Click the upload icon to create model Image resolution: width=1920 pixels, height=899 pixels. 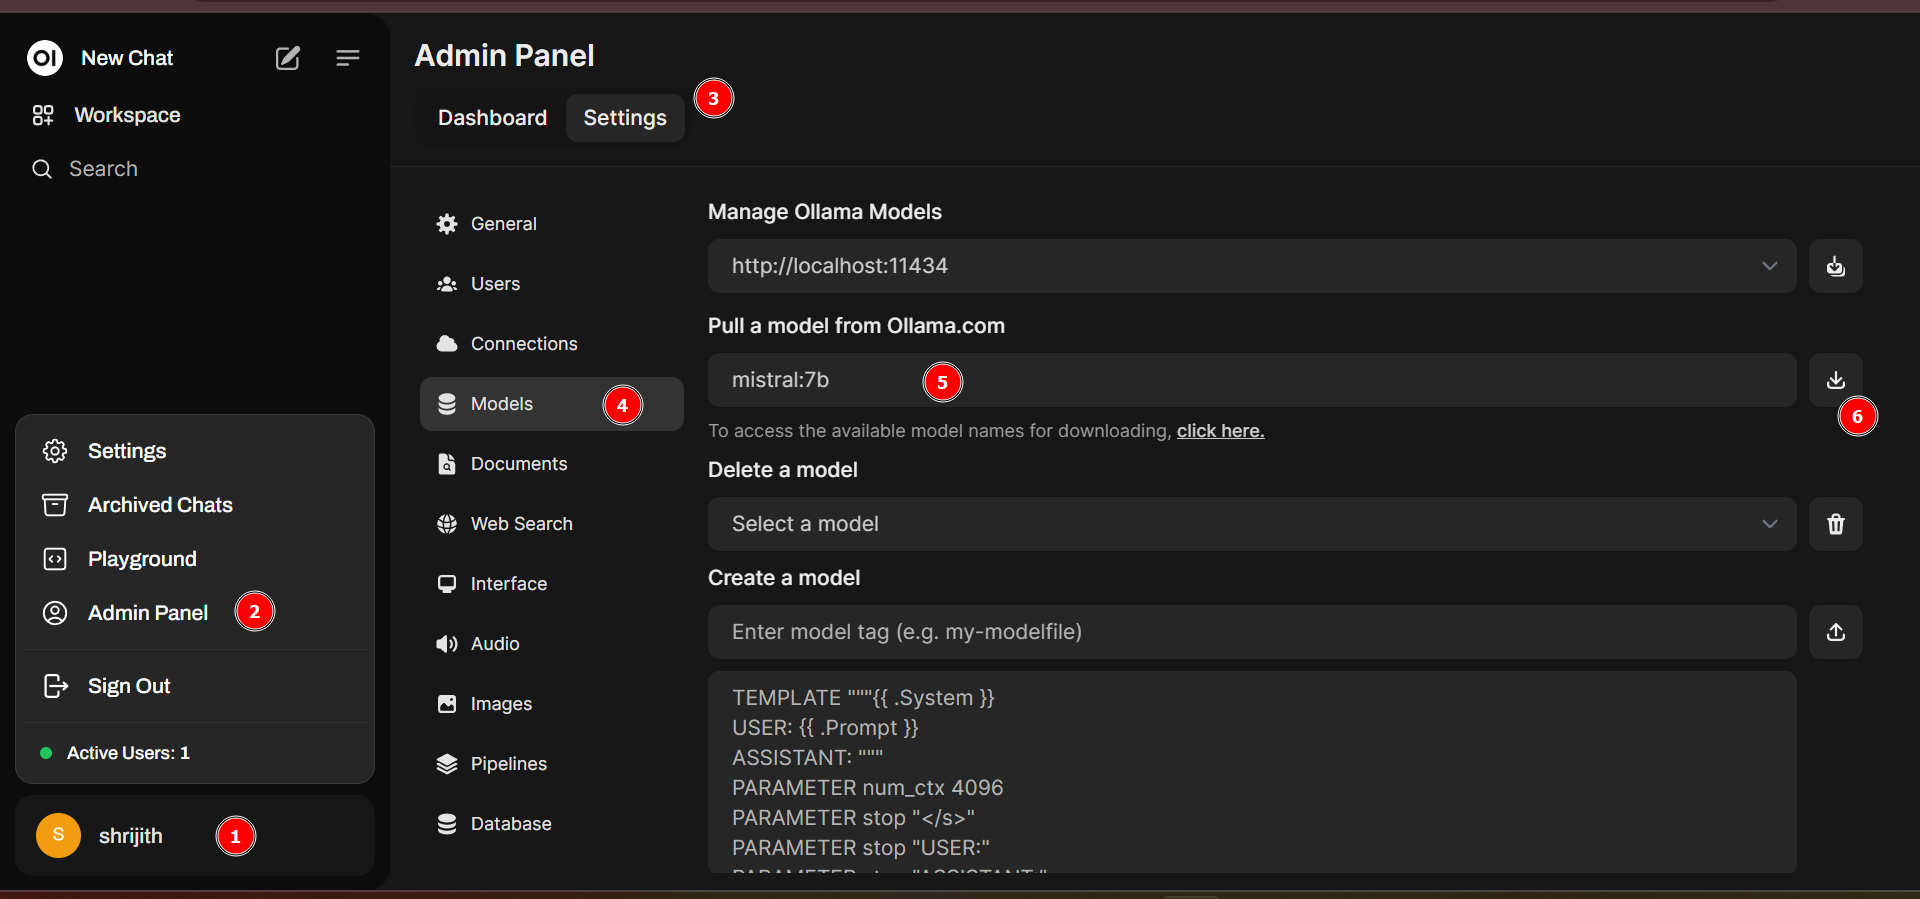1835,632
